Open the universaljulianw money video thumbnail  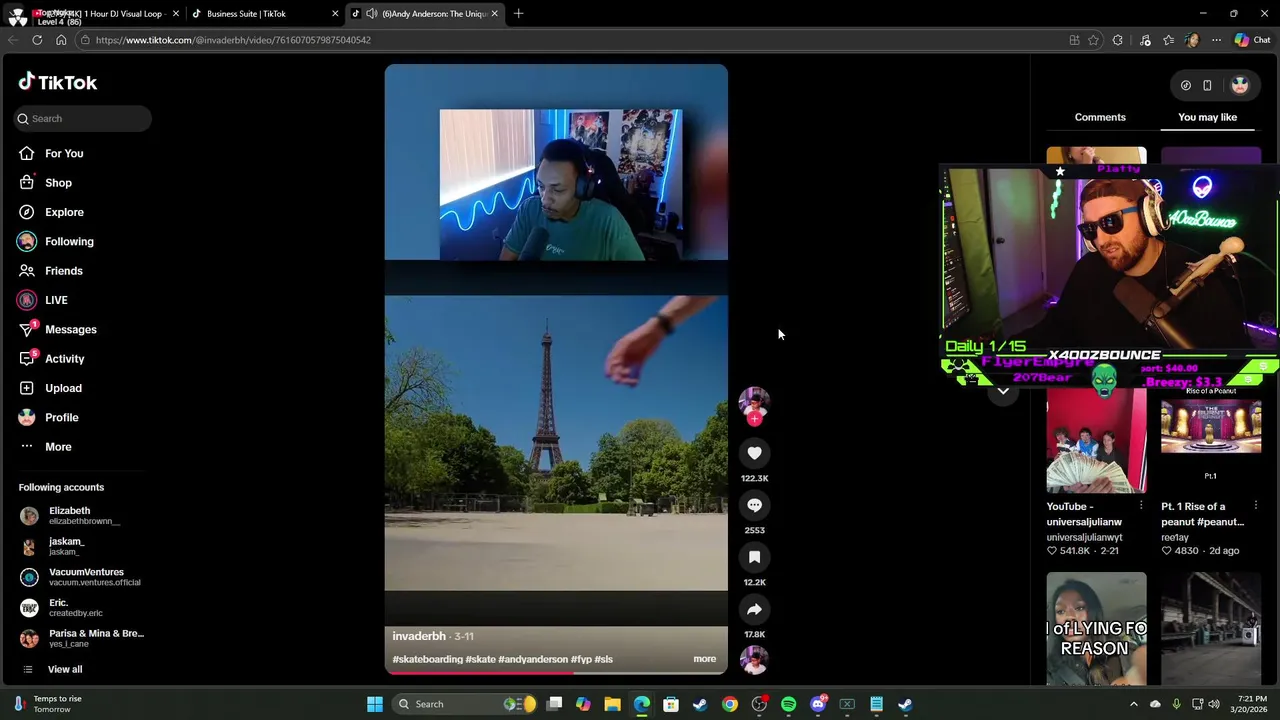point(1096,440)
